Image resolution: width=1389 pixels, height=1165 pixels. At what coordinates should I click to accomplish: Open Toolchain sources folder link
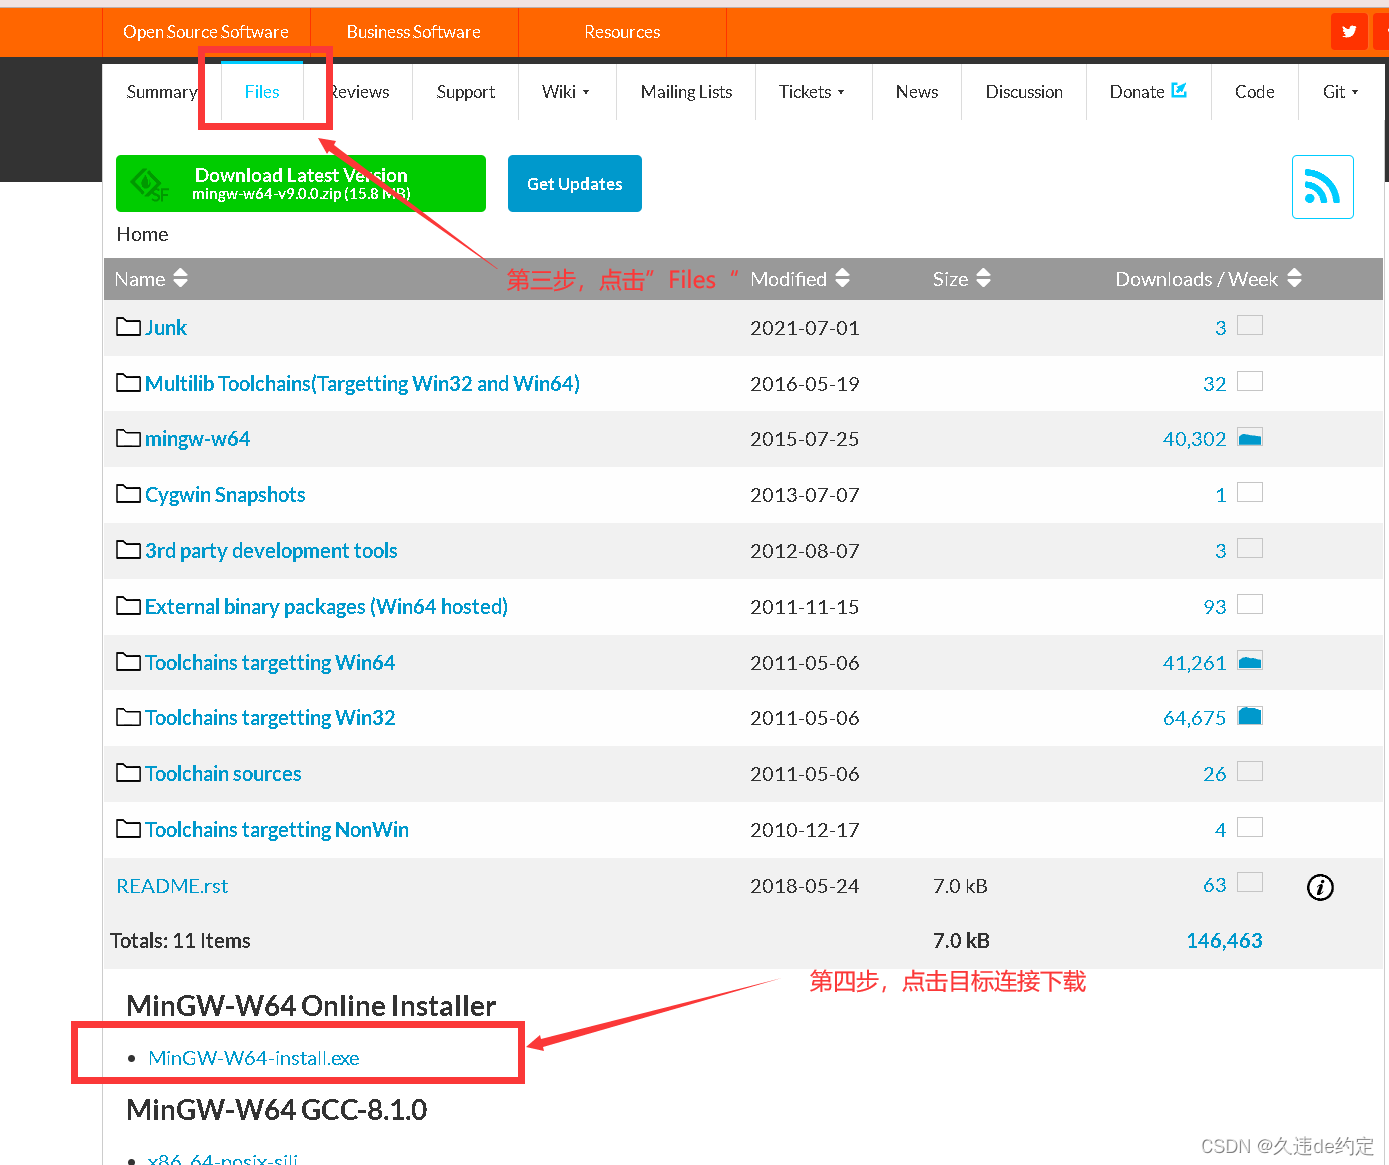pyautogui.click(x=223, y=774)
